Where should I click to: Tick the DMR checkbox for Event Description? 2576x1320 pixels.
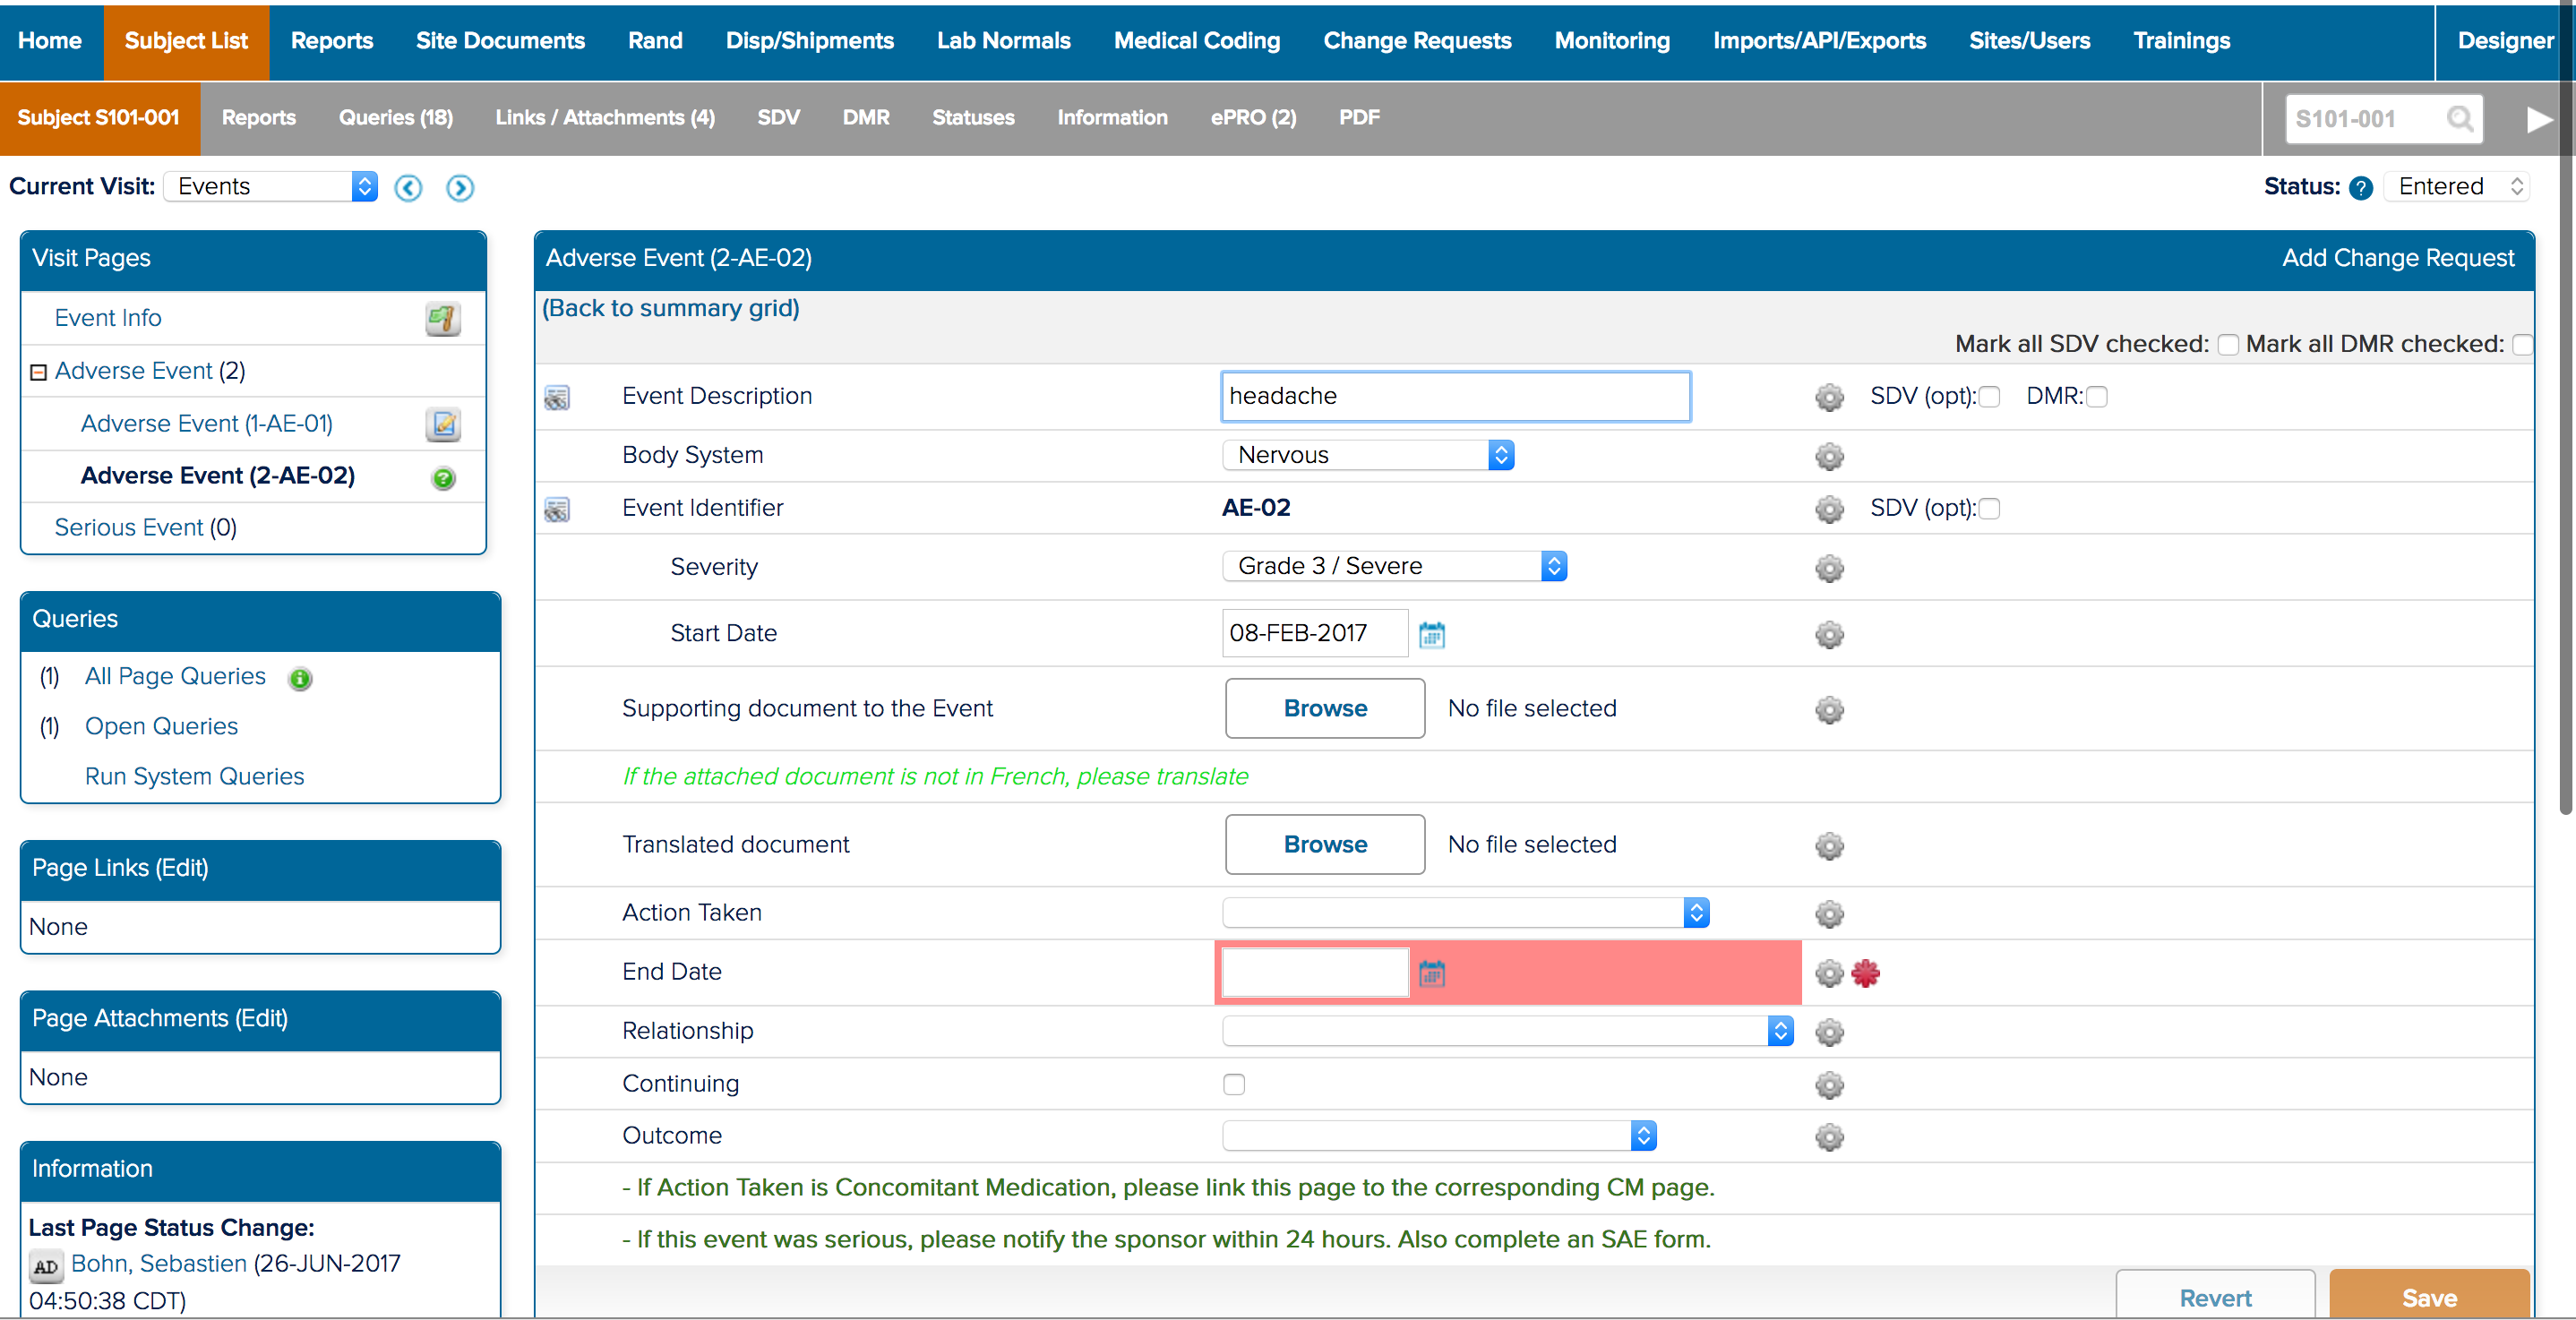[x=2097, y=397]
